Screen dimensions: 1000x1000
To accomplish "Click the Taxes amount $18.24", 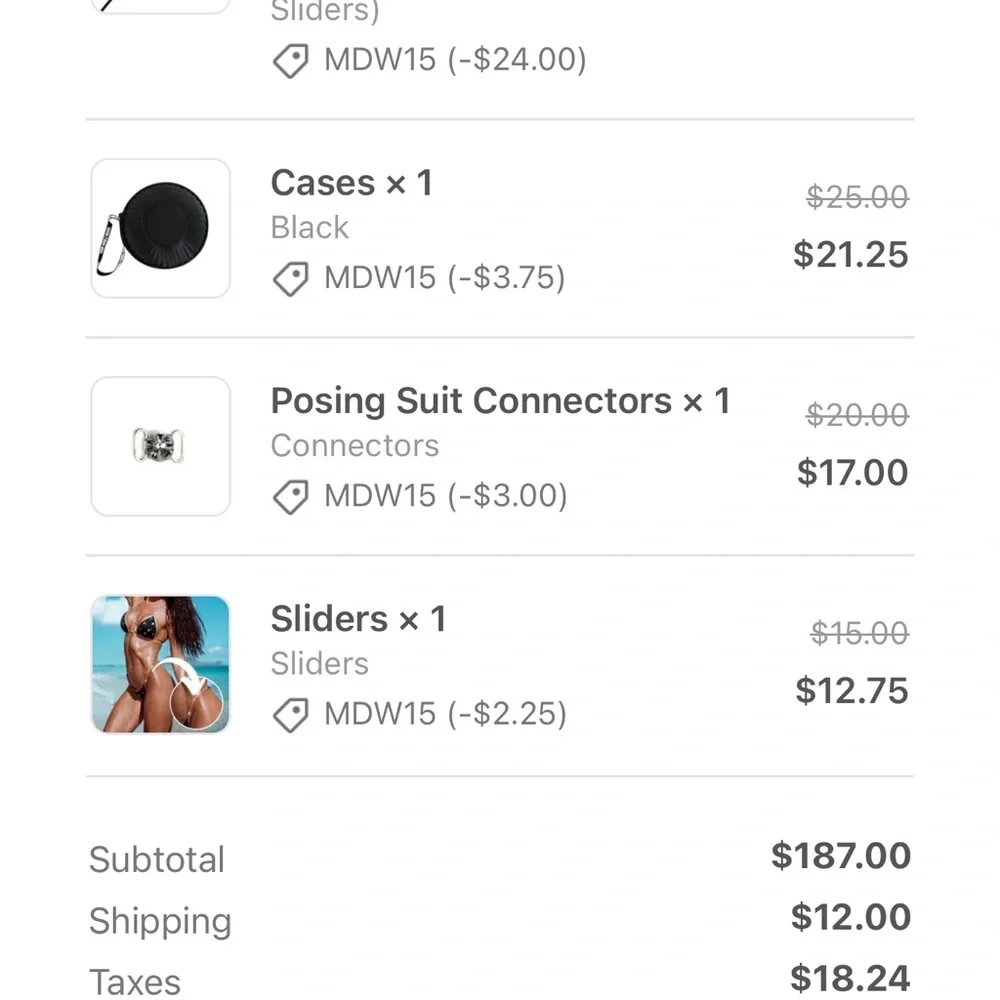I will coord(851,978).
